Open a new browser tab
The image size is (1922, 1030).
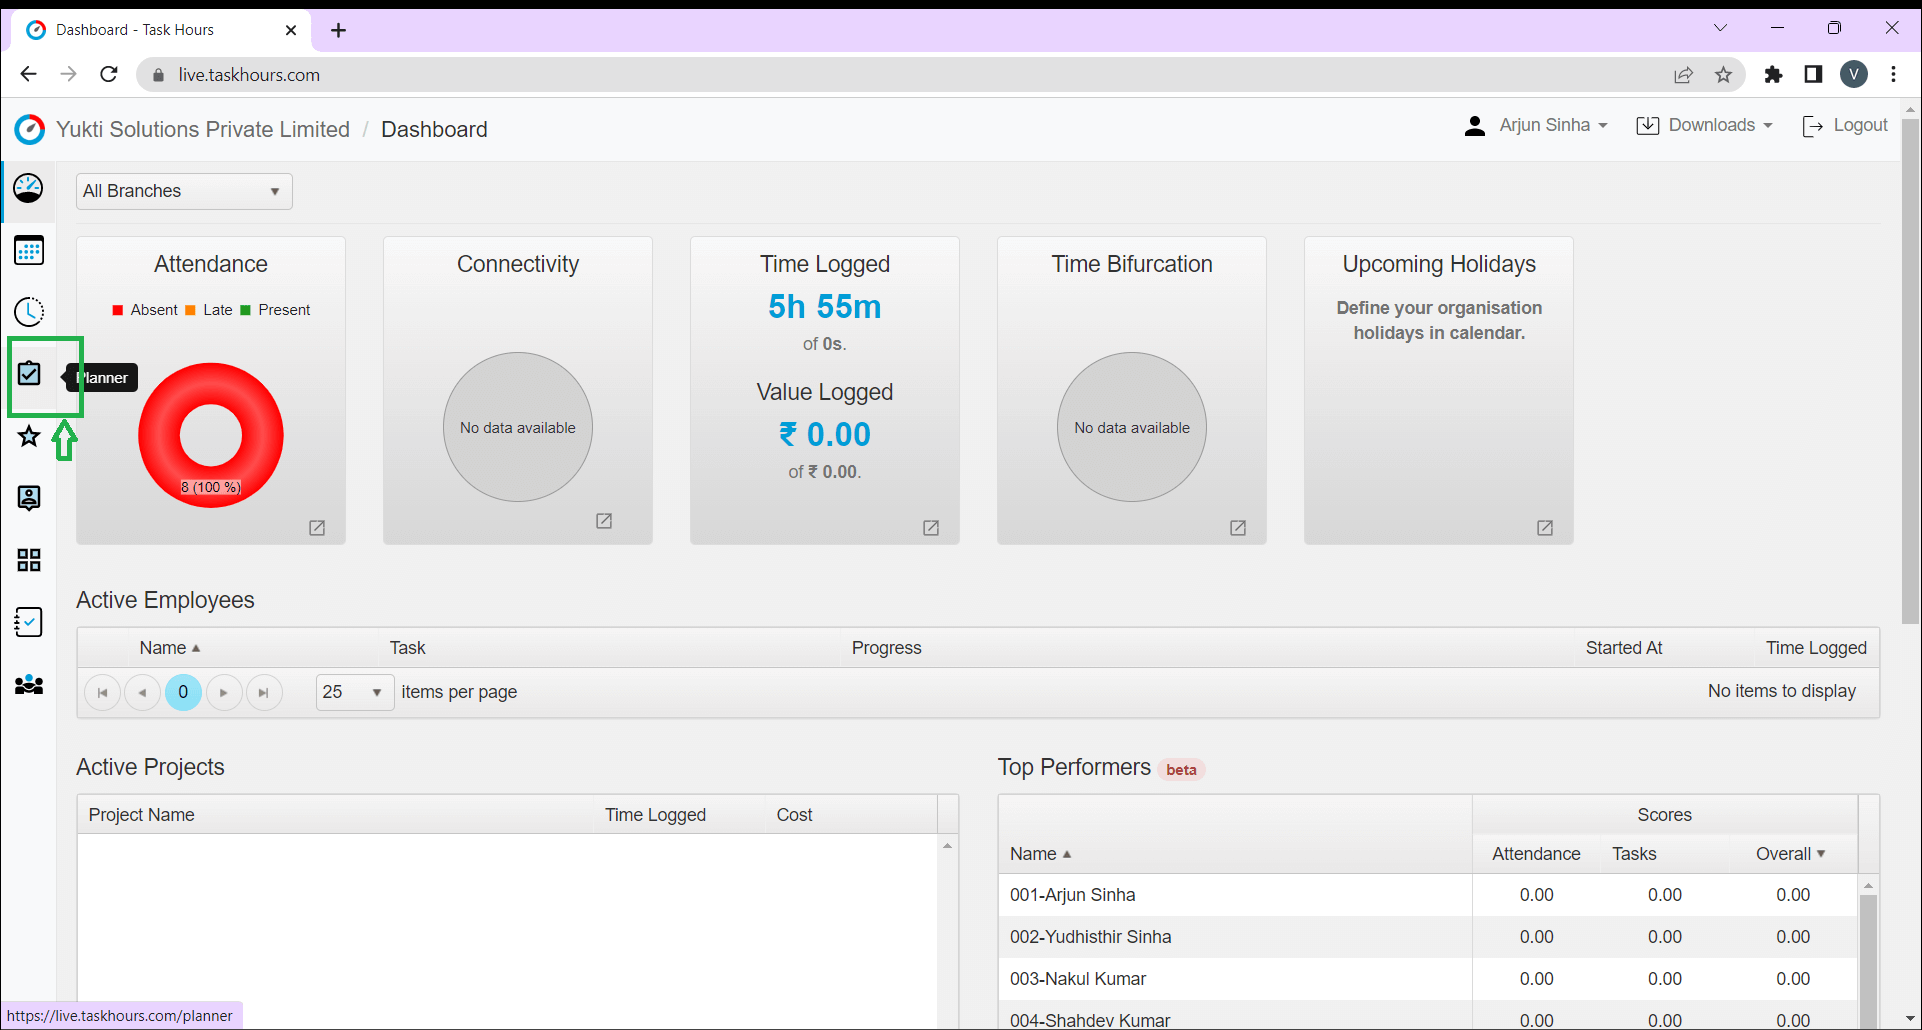(x=339, y=30)
